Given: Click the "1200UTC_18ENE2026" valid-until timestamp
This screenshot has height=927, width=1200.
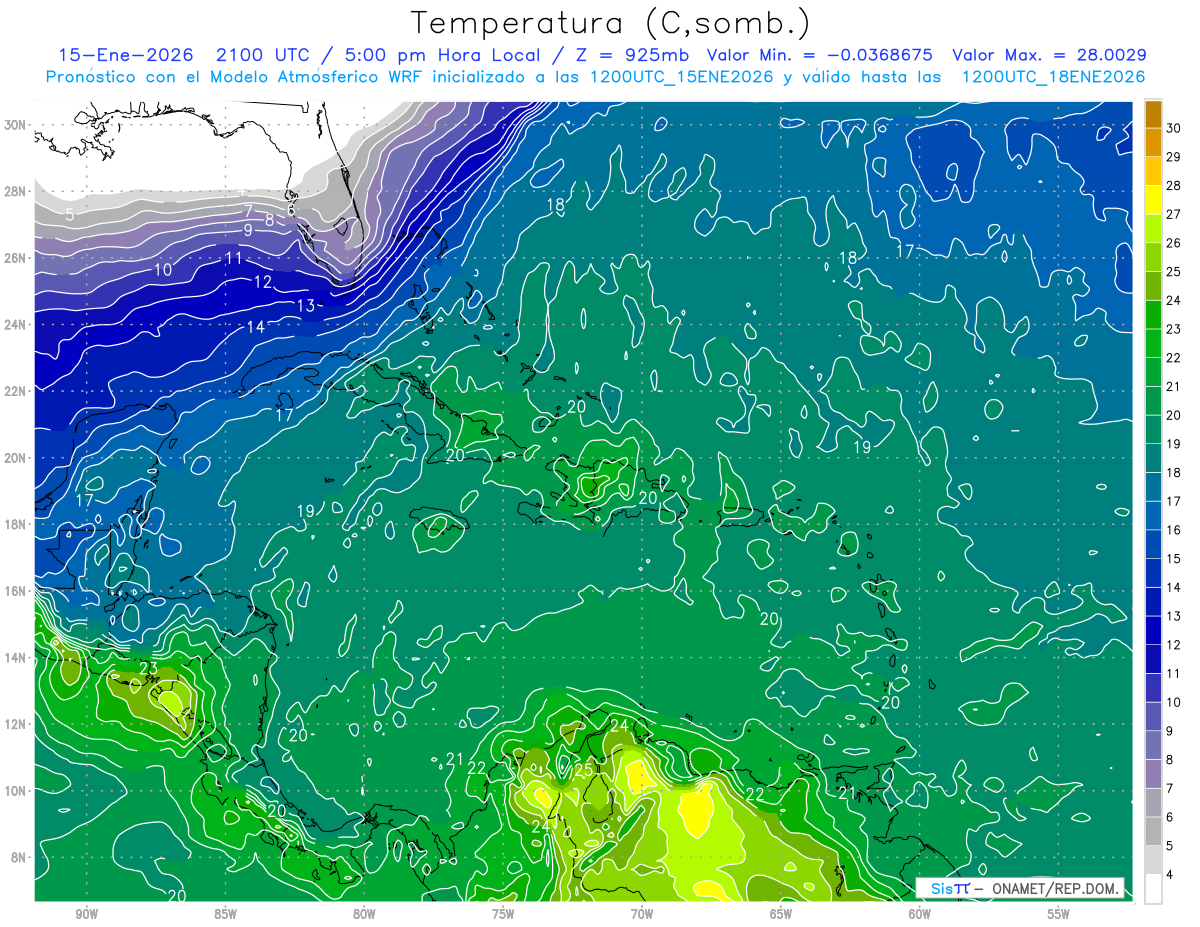Looking at the screenshot, I should coord(1052,77).
